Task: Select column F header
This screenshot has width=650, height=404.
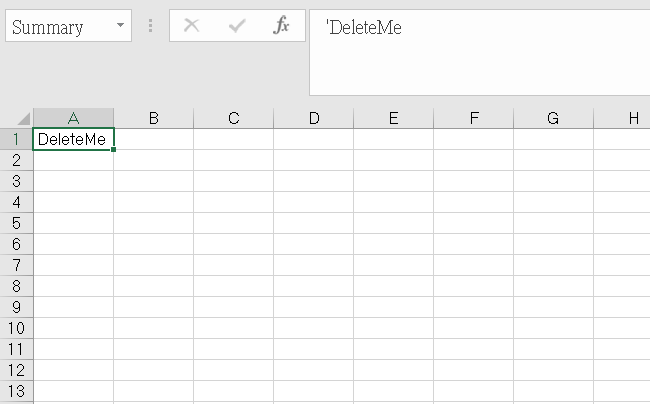Action: [x=473, y=118]
